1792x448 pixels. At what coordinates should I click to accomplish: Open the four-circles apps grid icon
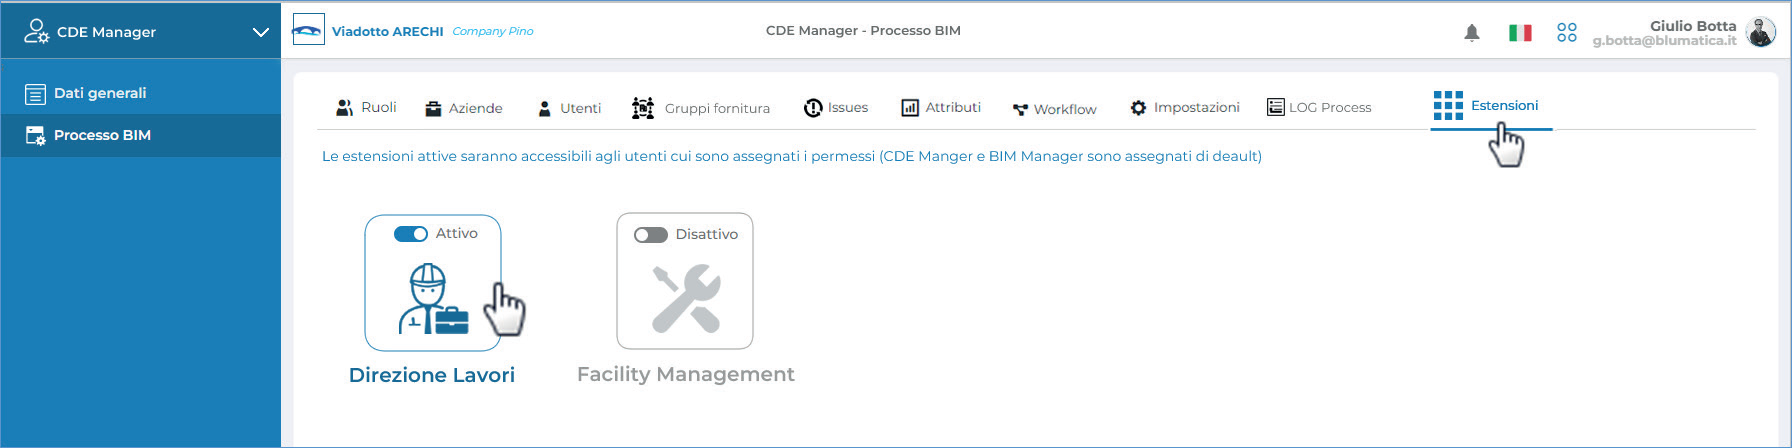(1567, 33)
